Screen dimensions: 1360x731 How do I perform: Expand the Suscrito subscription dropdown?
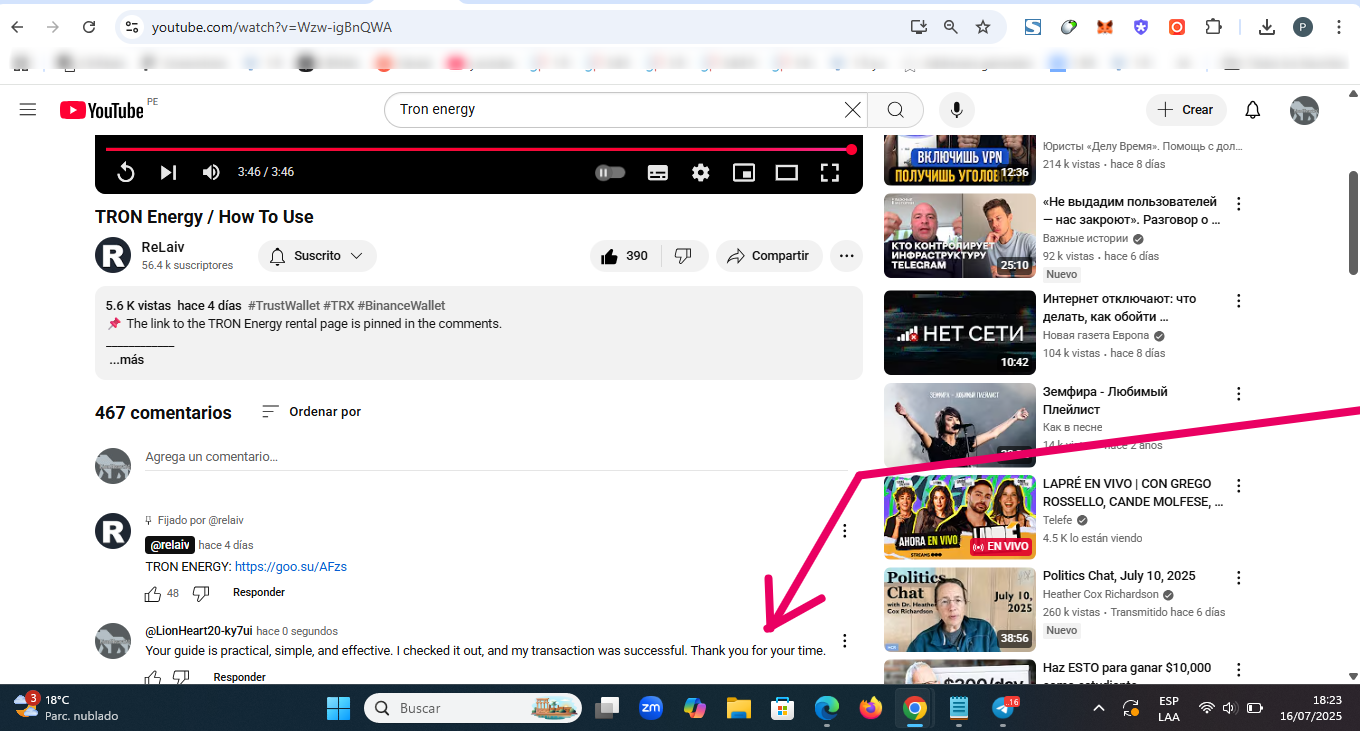tap(317, 256)
